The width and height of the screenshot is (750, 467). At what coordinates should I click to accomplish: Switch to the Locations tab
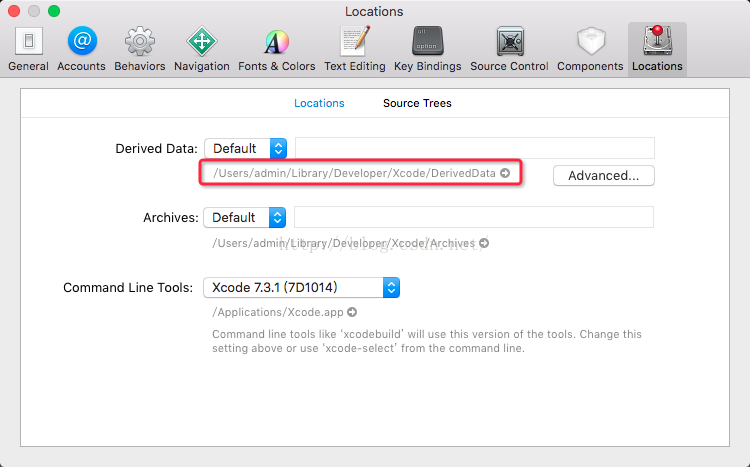319,103
